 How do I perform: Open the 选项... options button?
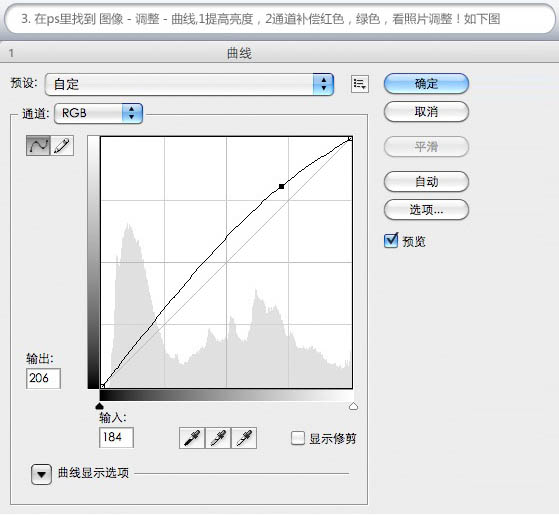tap(426, 210)
